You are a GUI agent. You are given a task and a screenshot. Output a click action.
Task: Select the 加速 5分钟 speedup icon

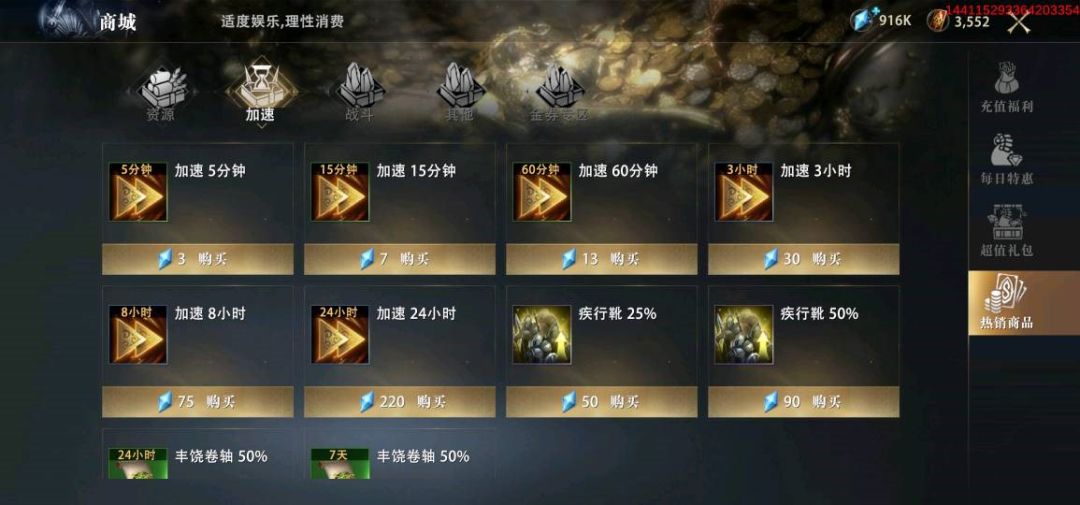(138, 192)
